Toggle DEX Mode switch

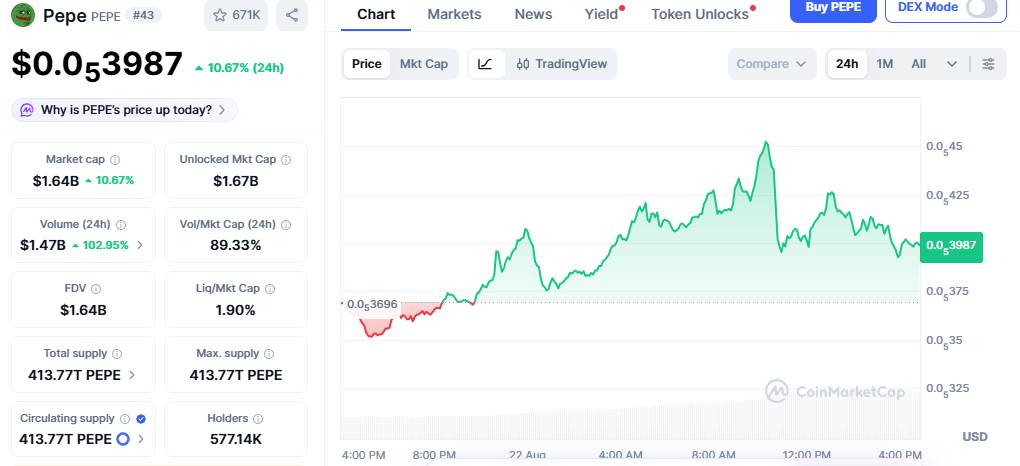(982, 7)
